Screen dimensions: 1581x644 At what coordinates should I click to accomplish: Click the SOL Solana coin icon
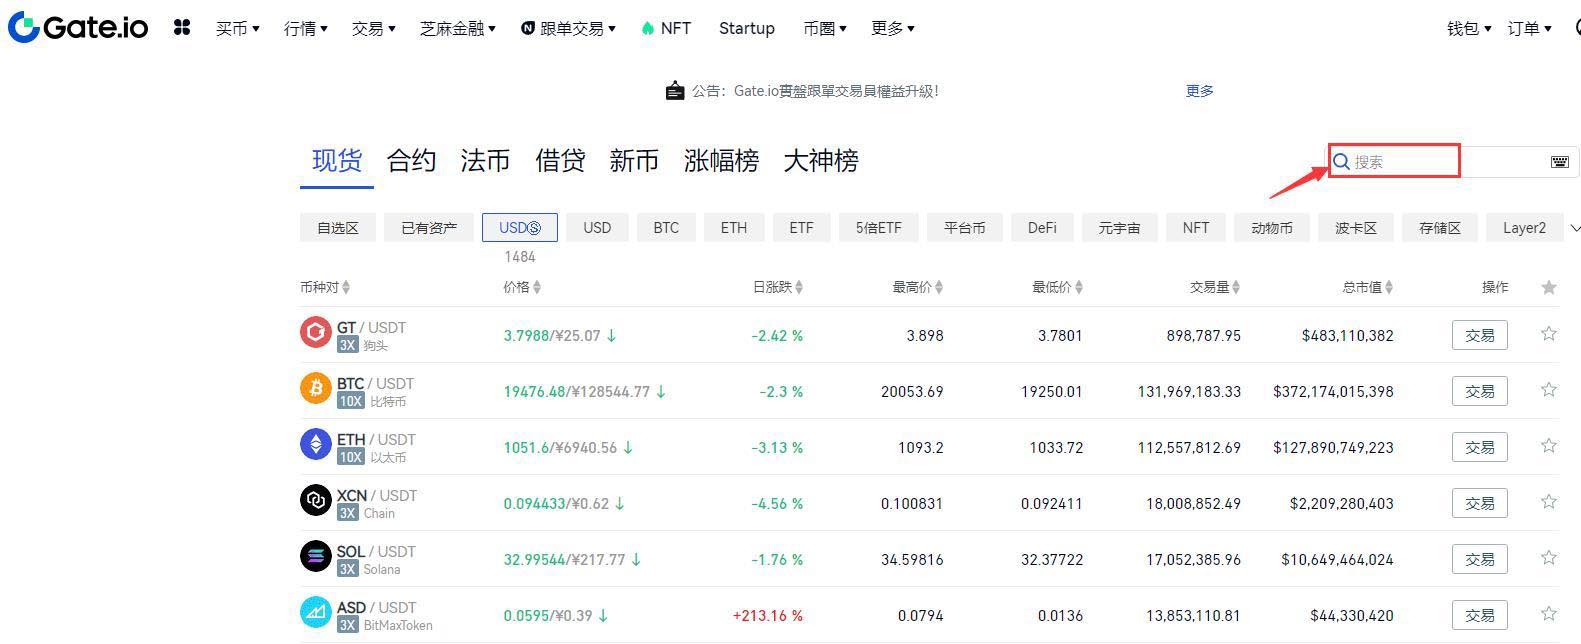[316, 556]
